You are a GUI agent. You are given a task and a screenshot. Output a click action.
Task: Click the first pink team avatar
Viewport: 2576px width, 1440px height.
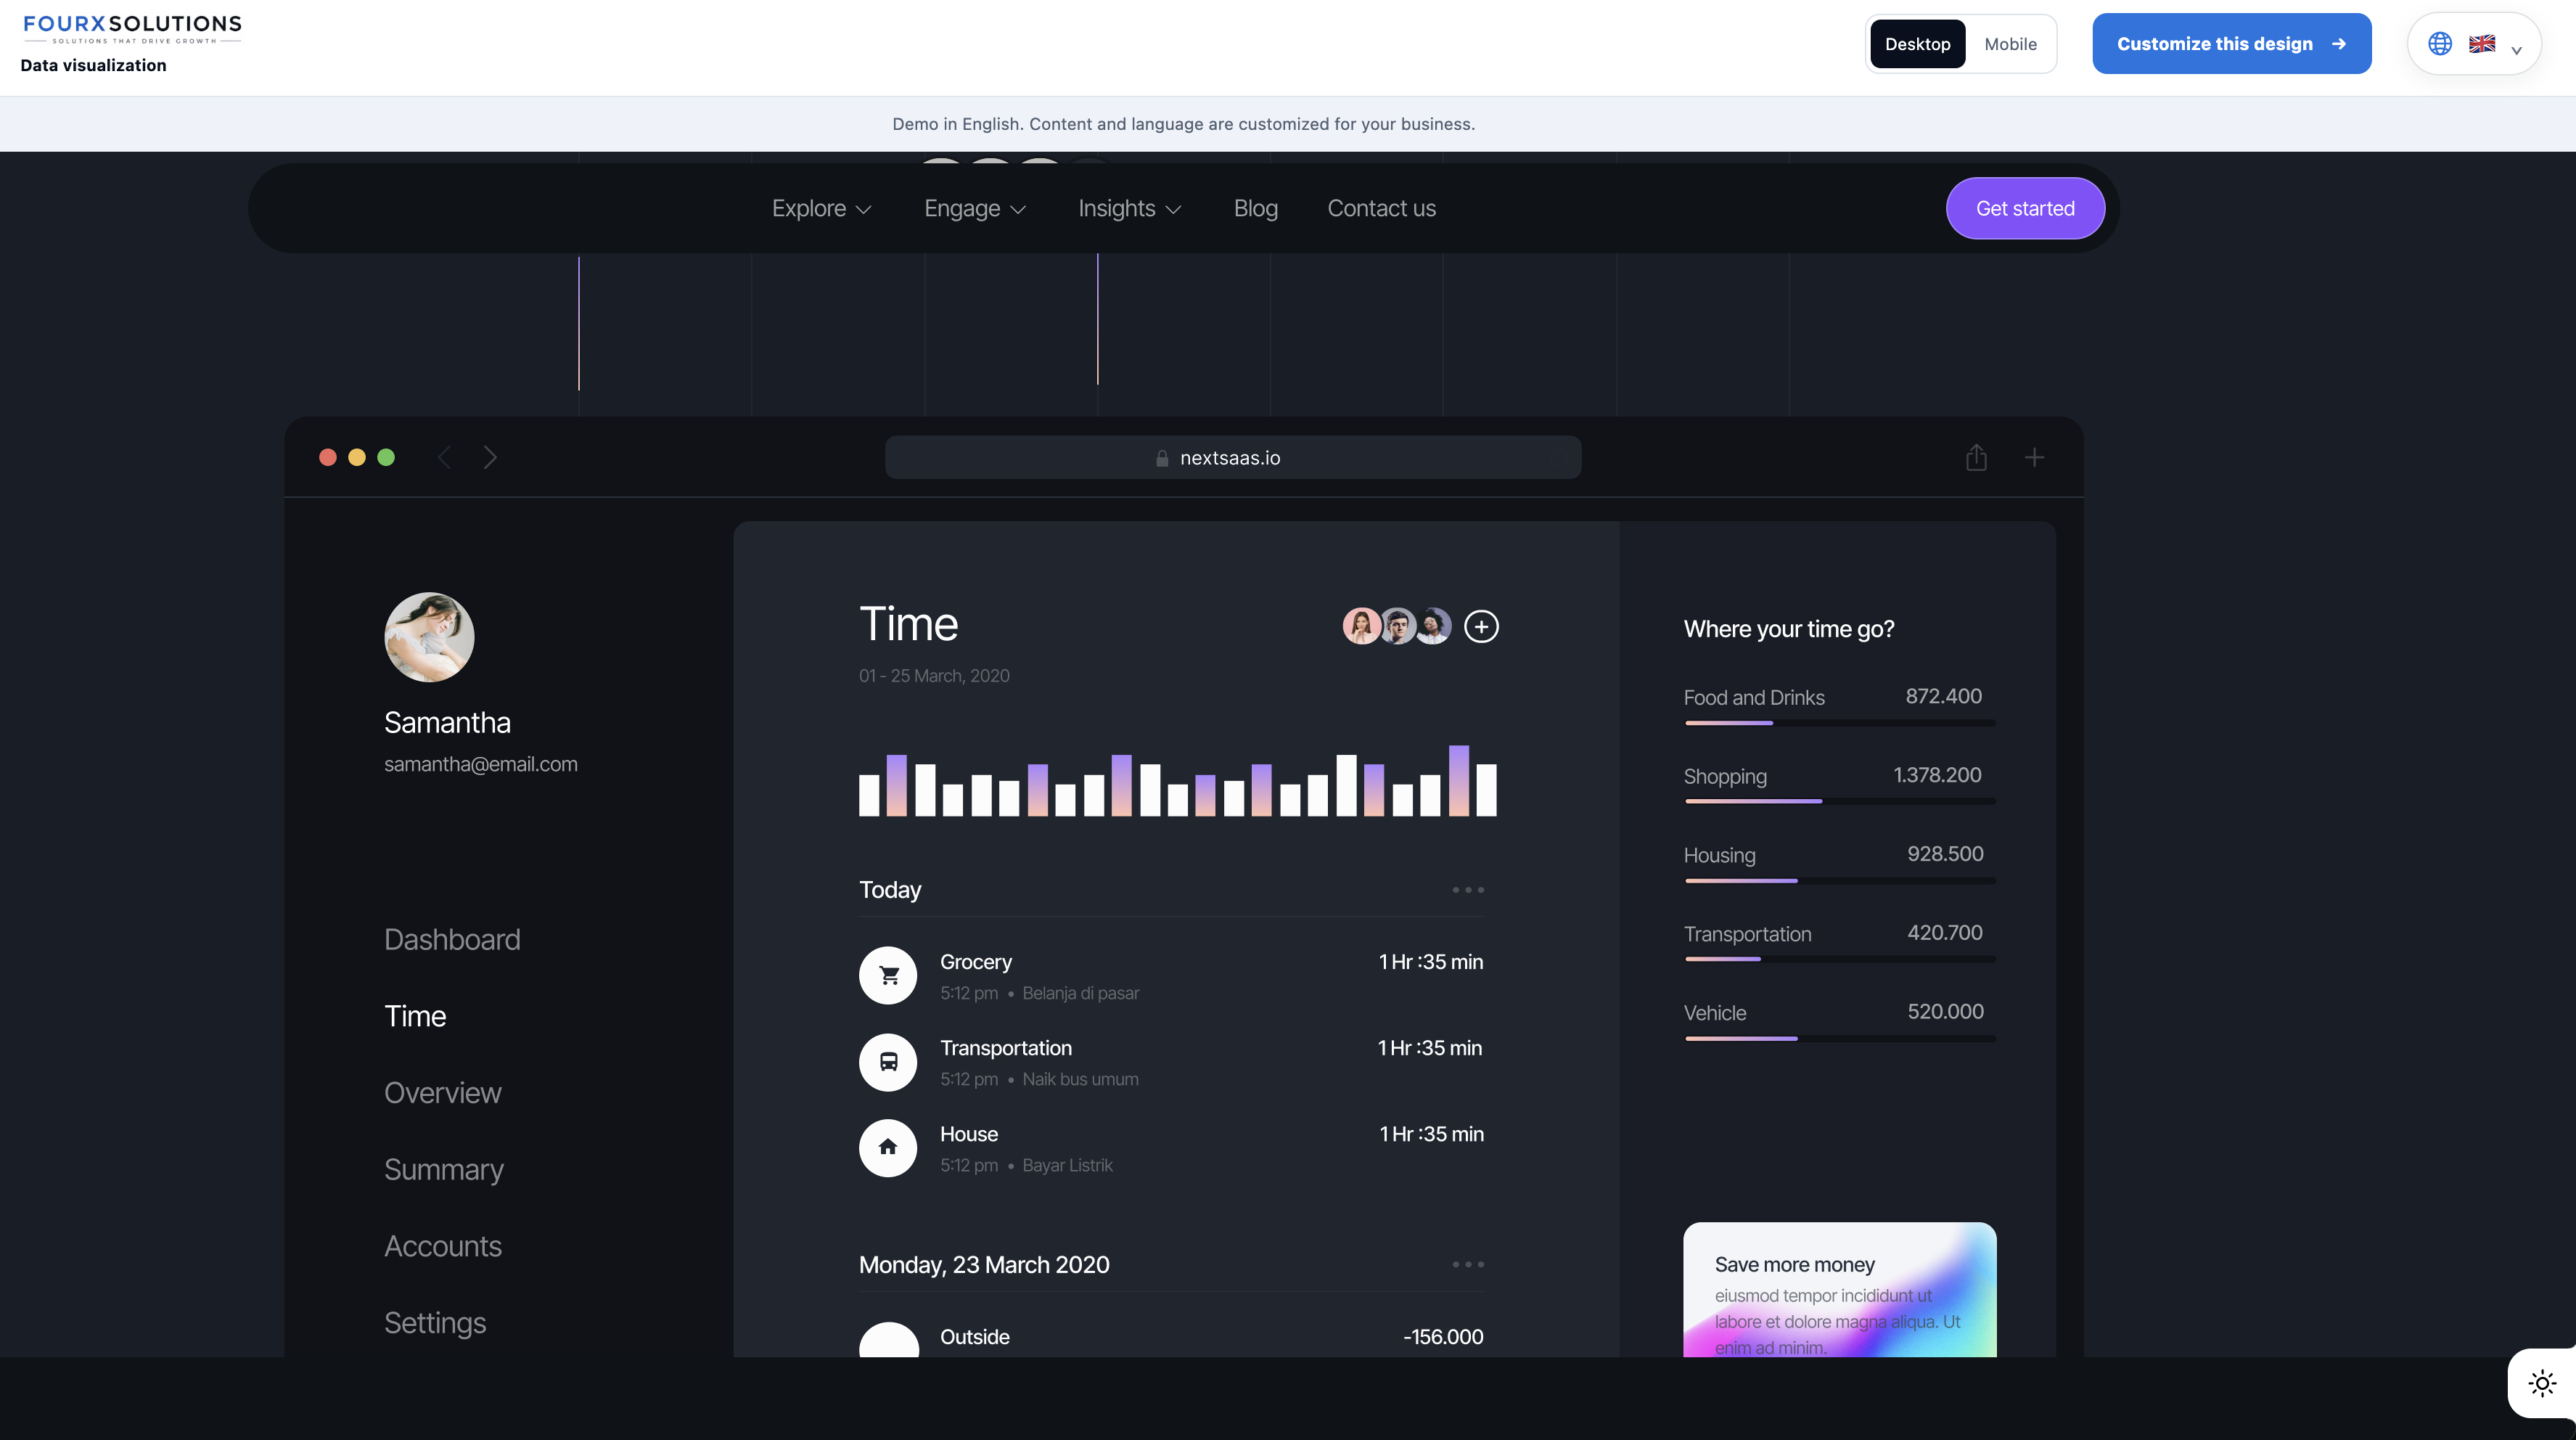click(1361, 626)
